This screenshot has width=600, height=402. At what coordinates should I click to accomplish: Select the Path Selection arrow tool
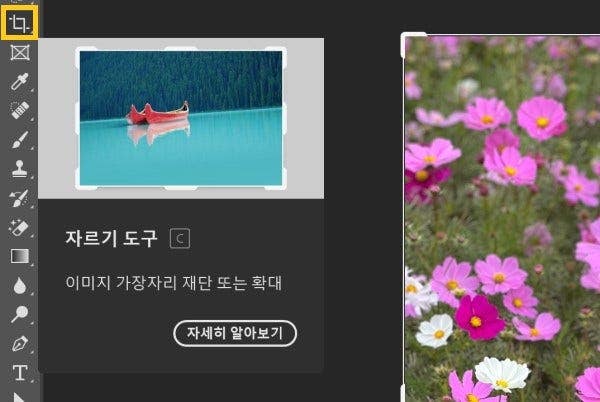[20, 397]
